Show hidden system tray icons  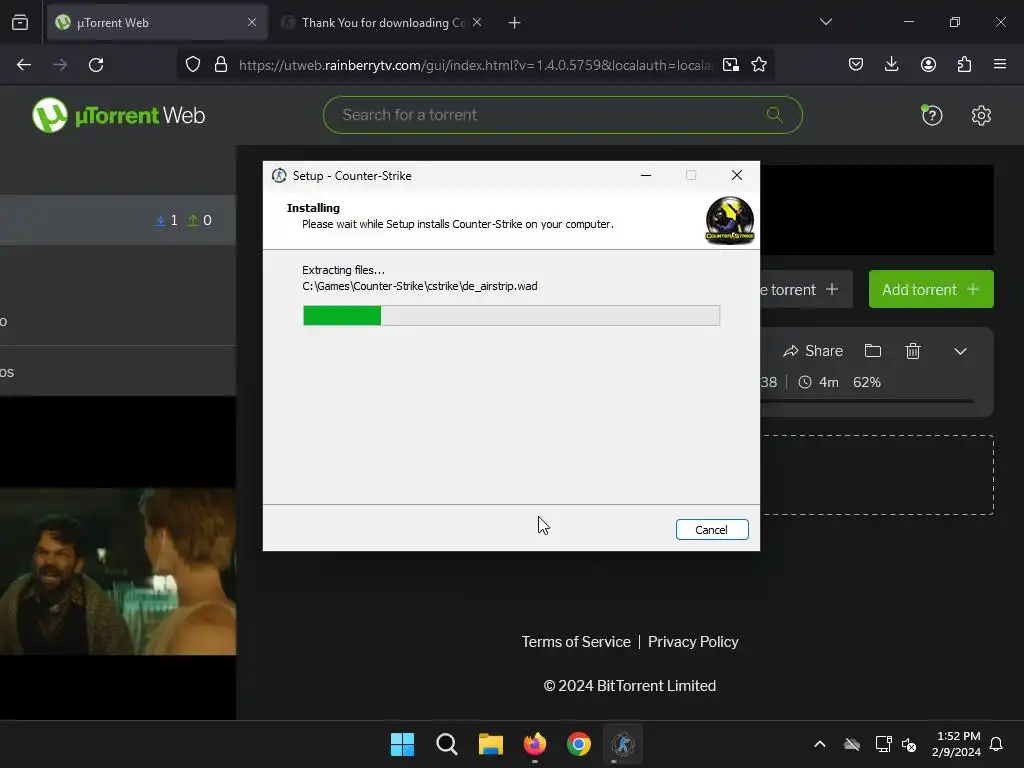[820, 744]
